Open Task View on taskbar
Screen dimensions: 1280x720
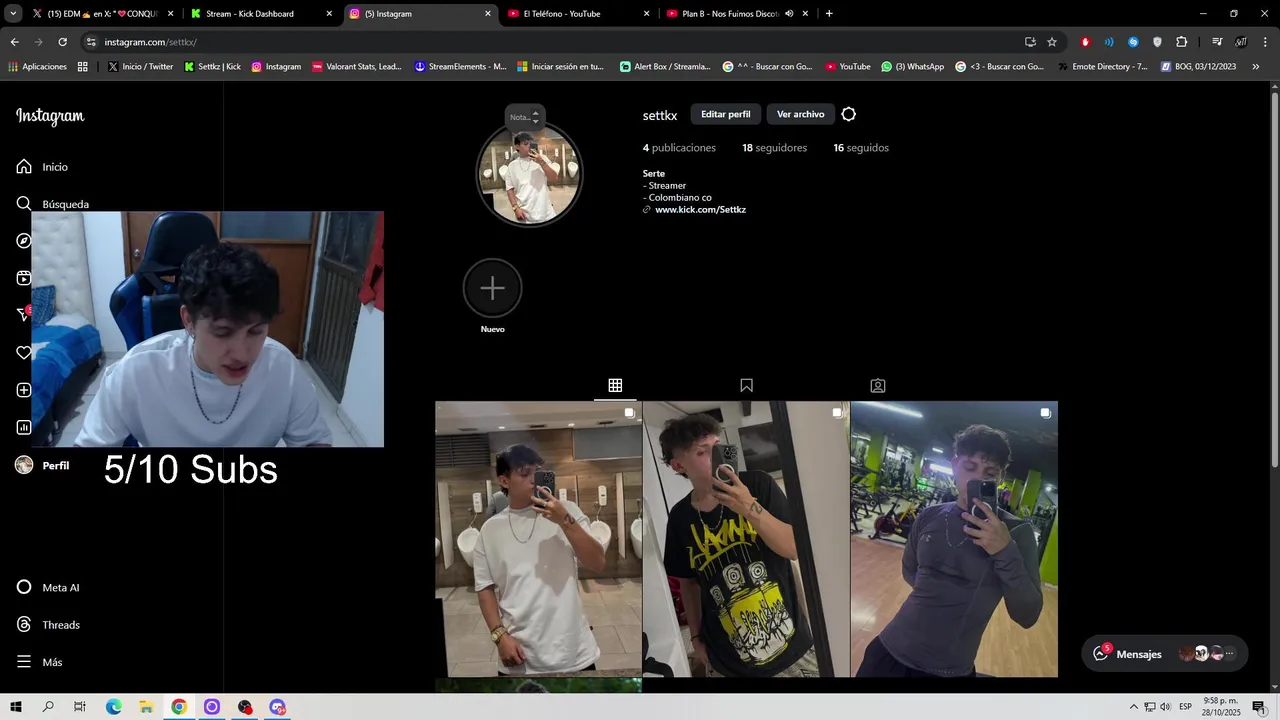[80, 707]
